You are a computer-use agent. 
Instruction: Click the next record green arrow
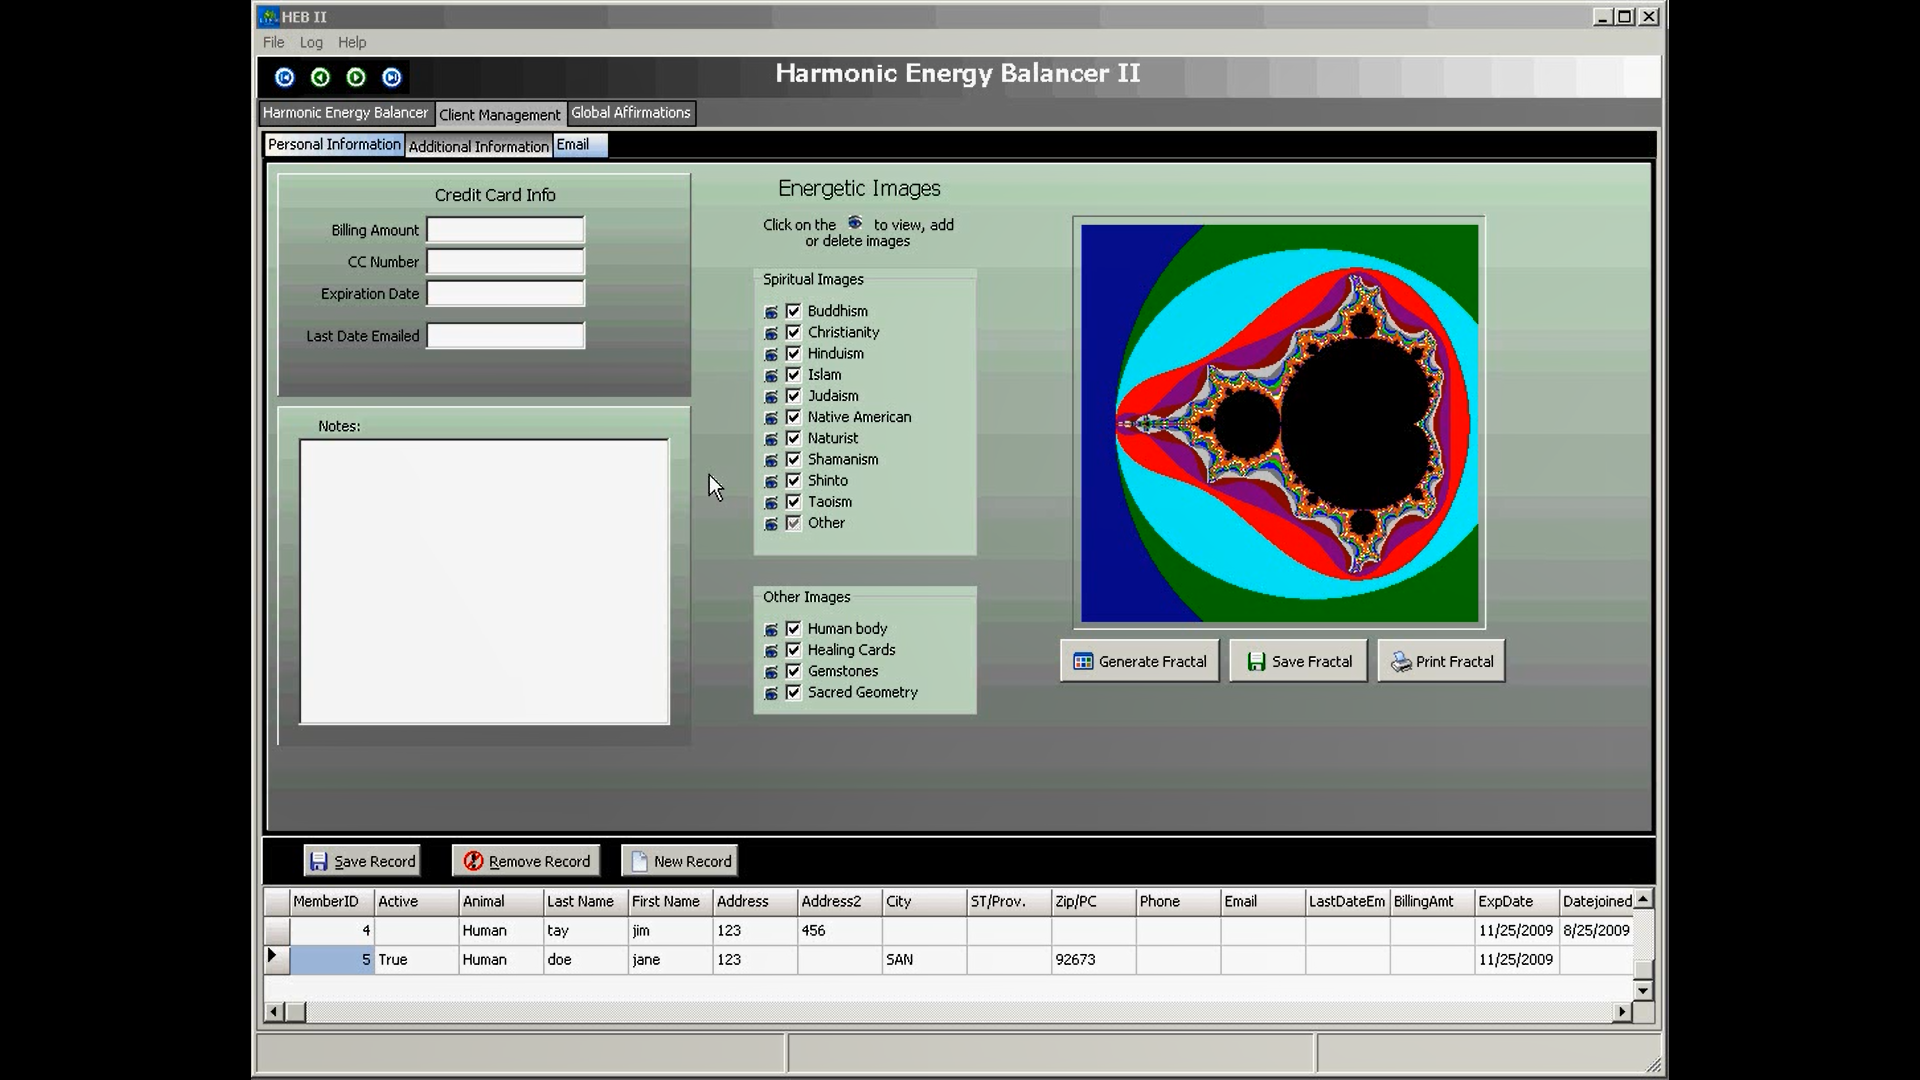point(356,77)
